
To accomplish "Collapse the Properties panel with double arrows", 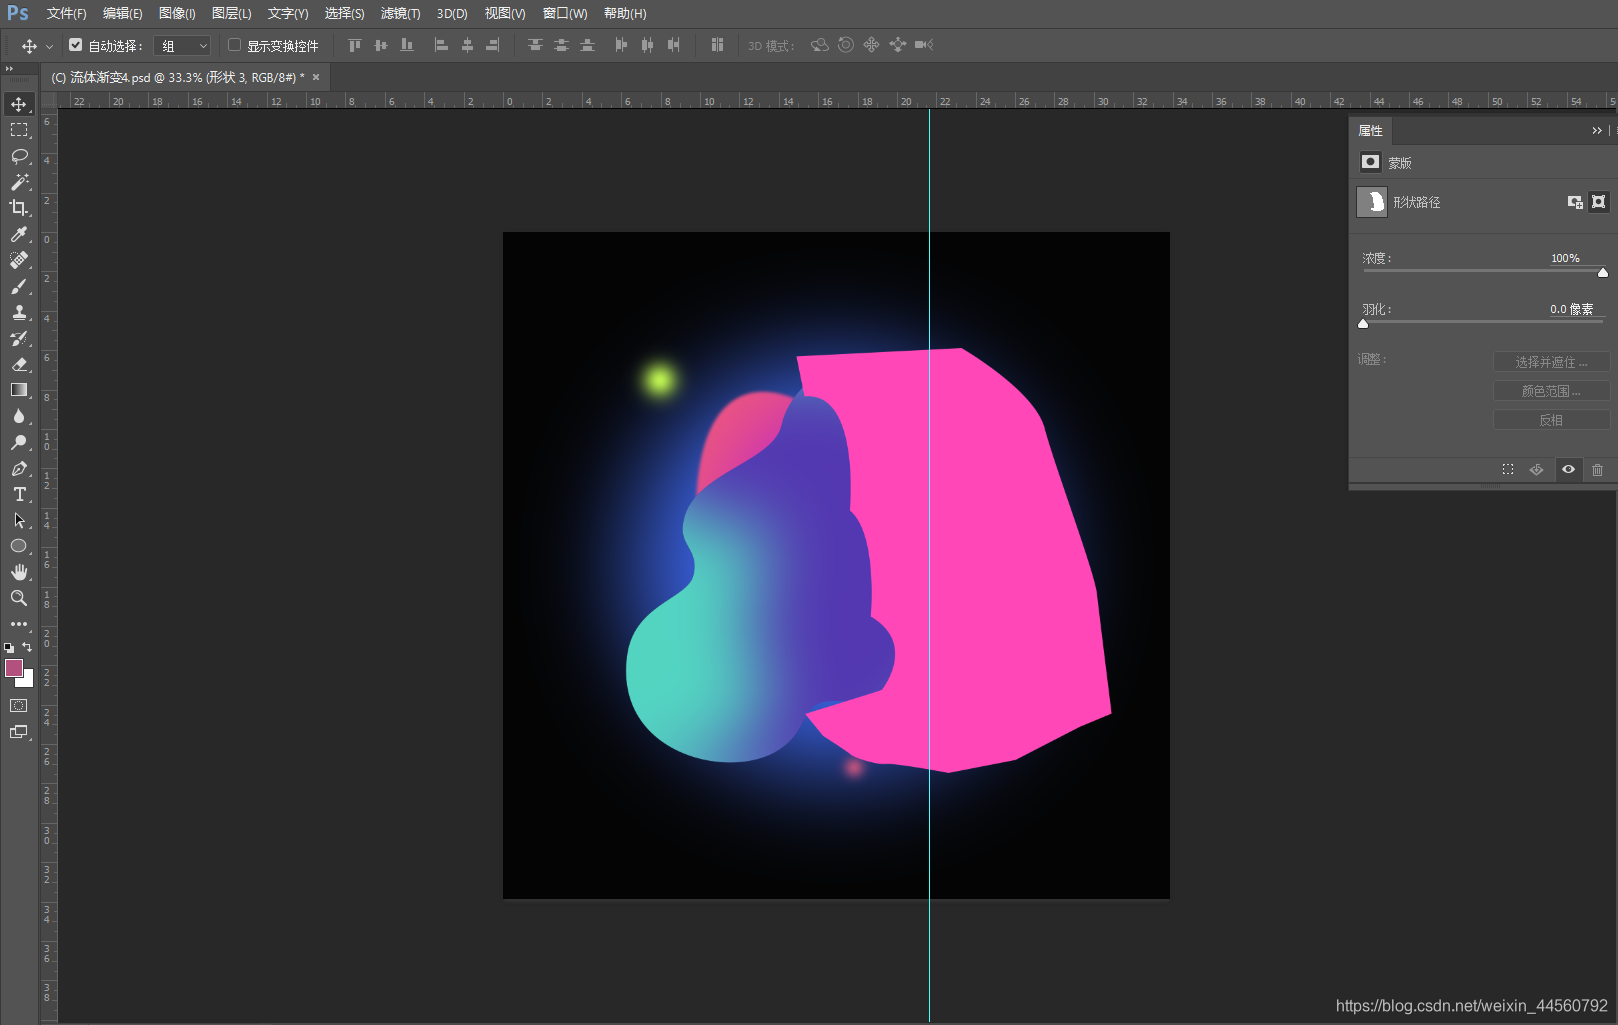I will (1597, 131).
